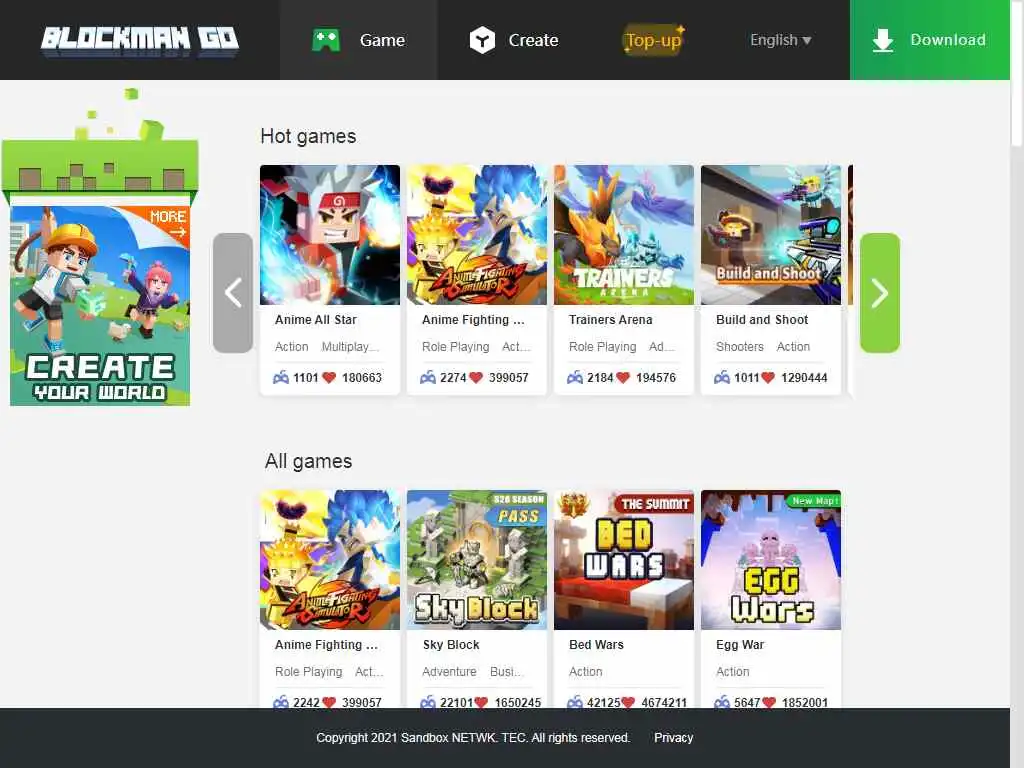Viewport: 1024px width, 768px height.
Task: Click the green gamepad Game icon
Action: [x=326, y=40]
